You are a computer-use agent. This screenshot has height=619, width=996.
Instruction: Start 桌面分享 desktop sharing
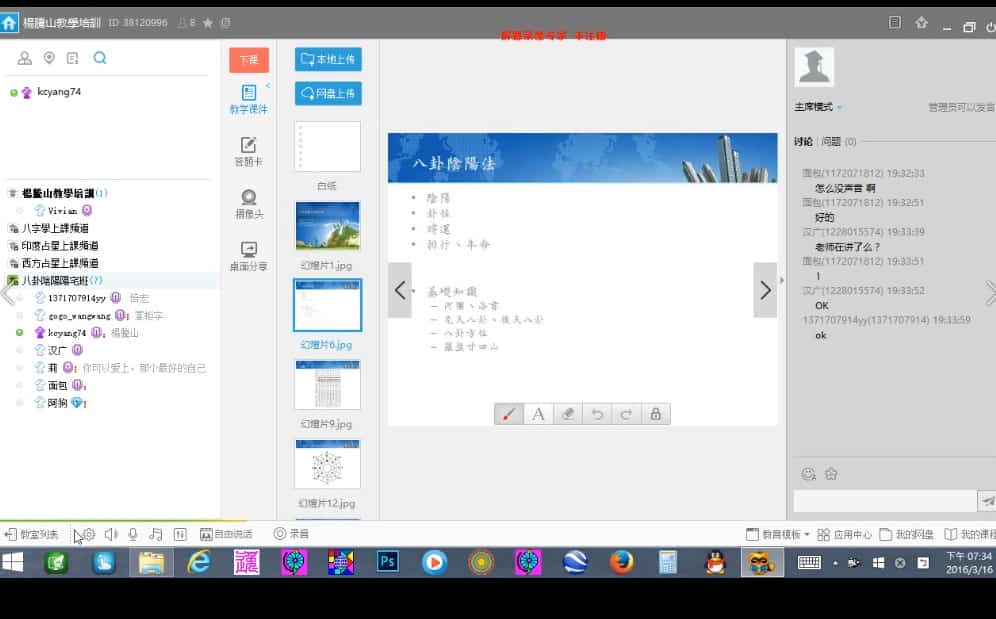tap(246, 251)
